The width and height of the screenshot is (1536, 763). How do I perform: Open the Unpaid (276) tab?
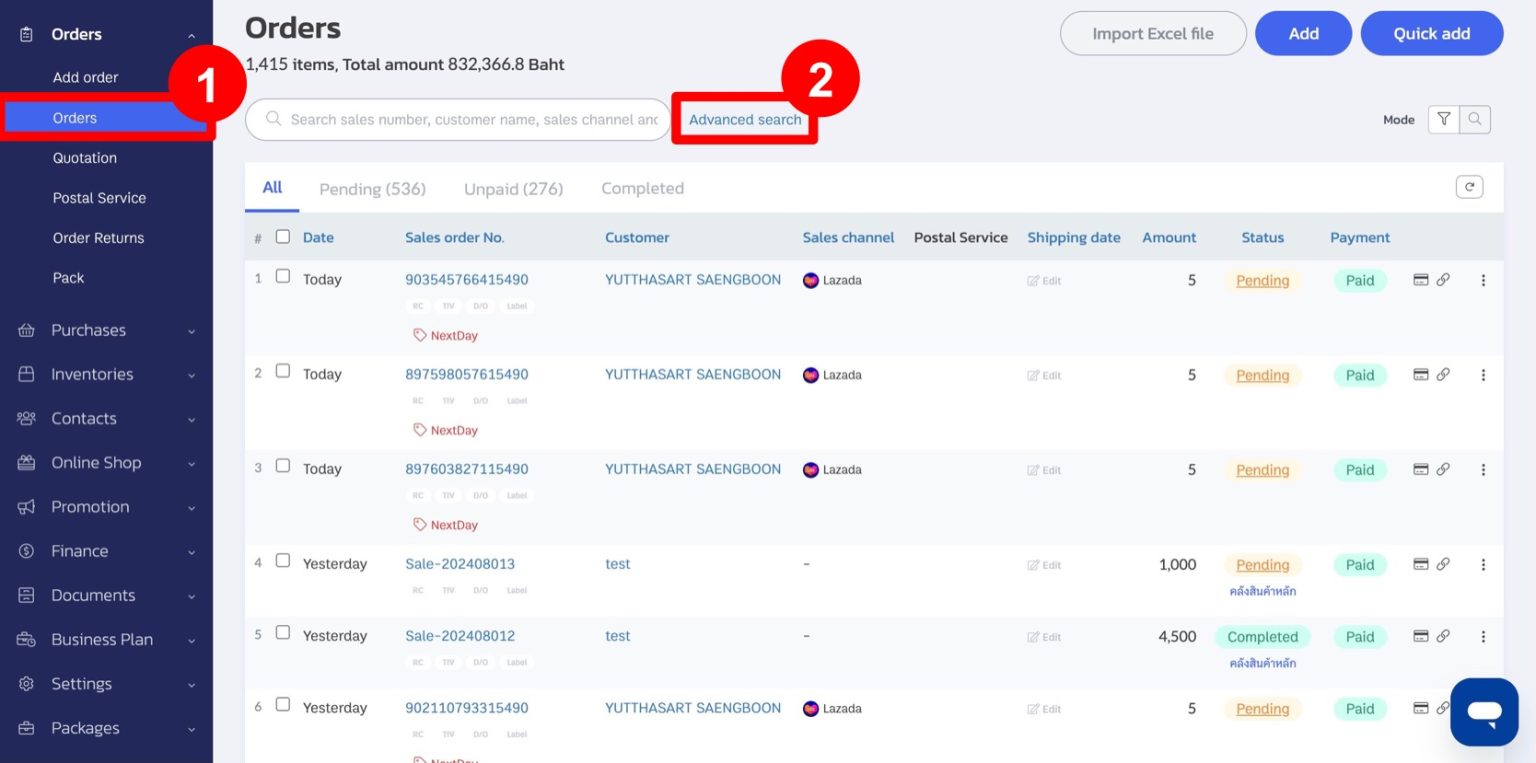[x=513, y=188]
